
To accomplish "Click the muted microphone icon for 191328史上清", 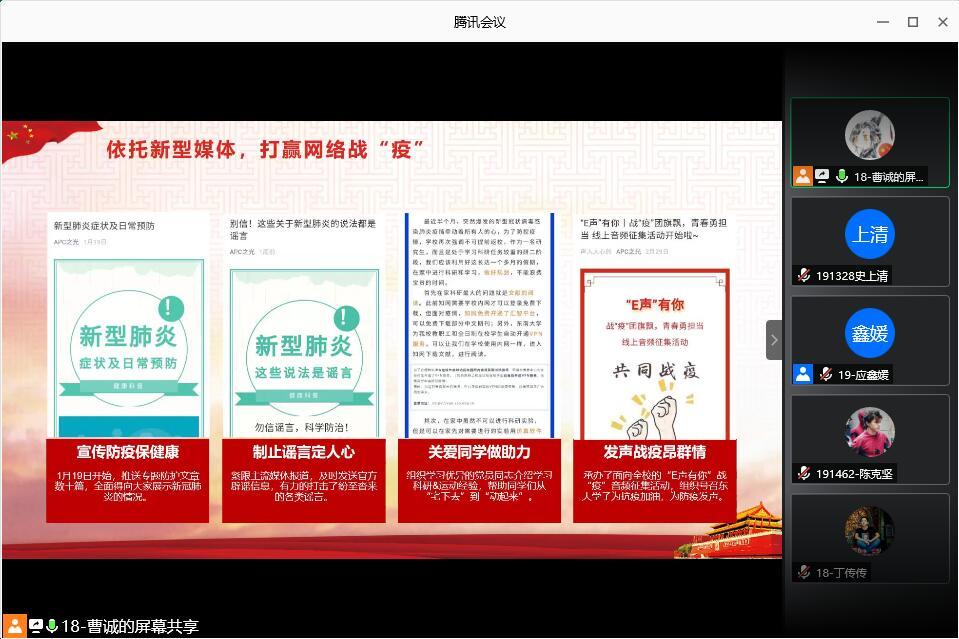I will [x=803, y=275].
